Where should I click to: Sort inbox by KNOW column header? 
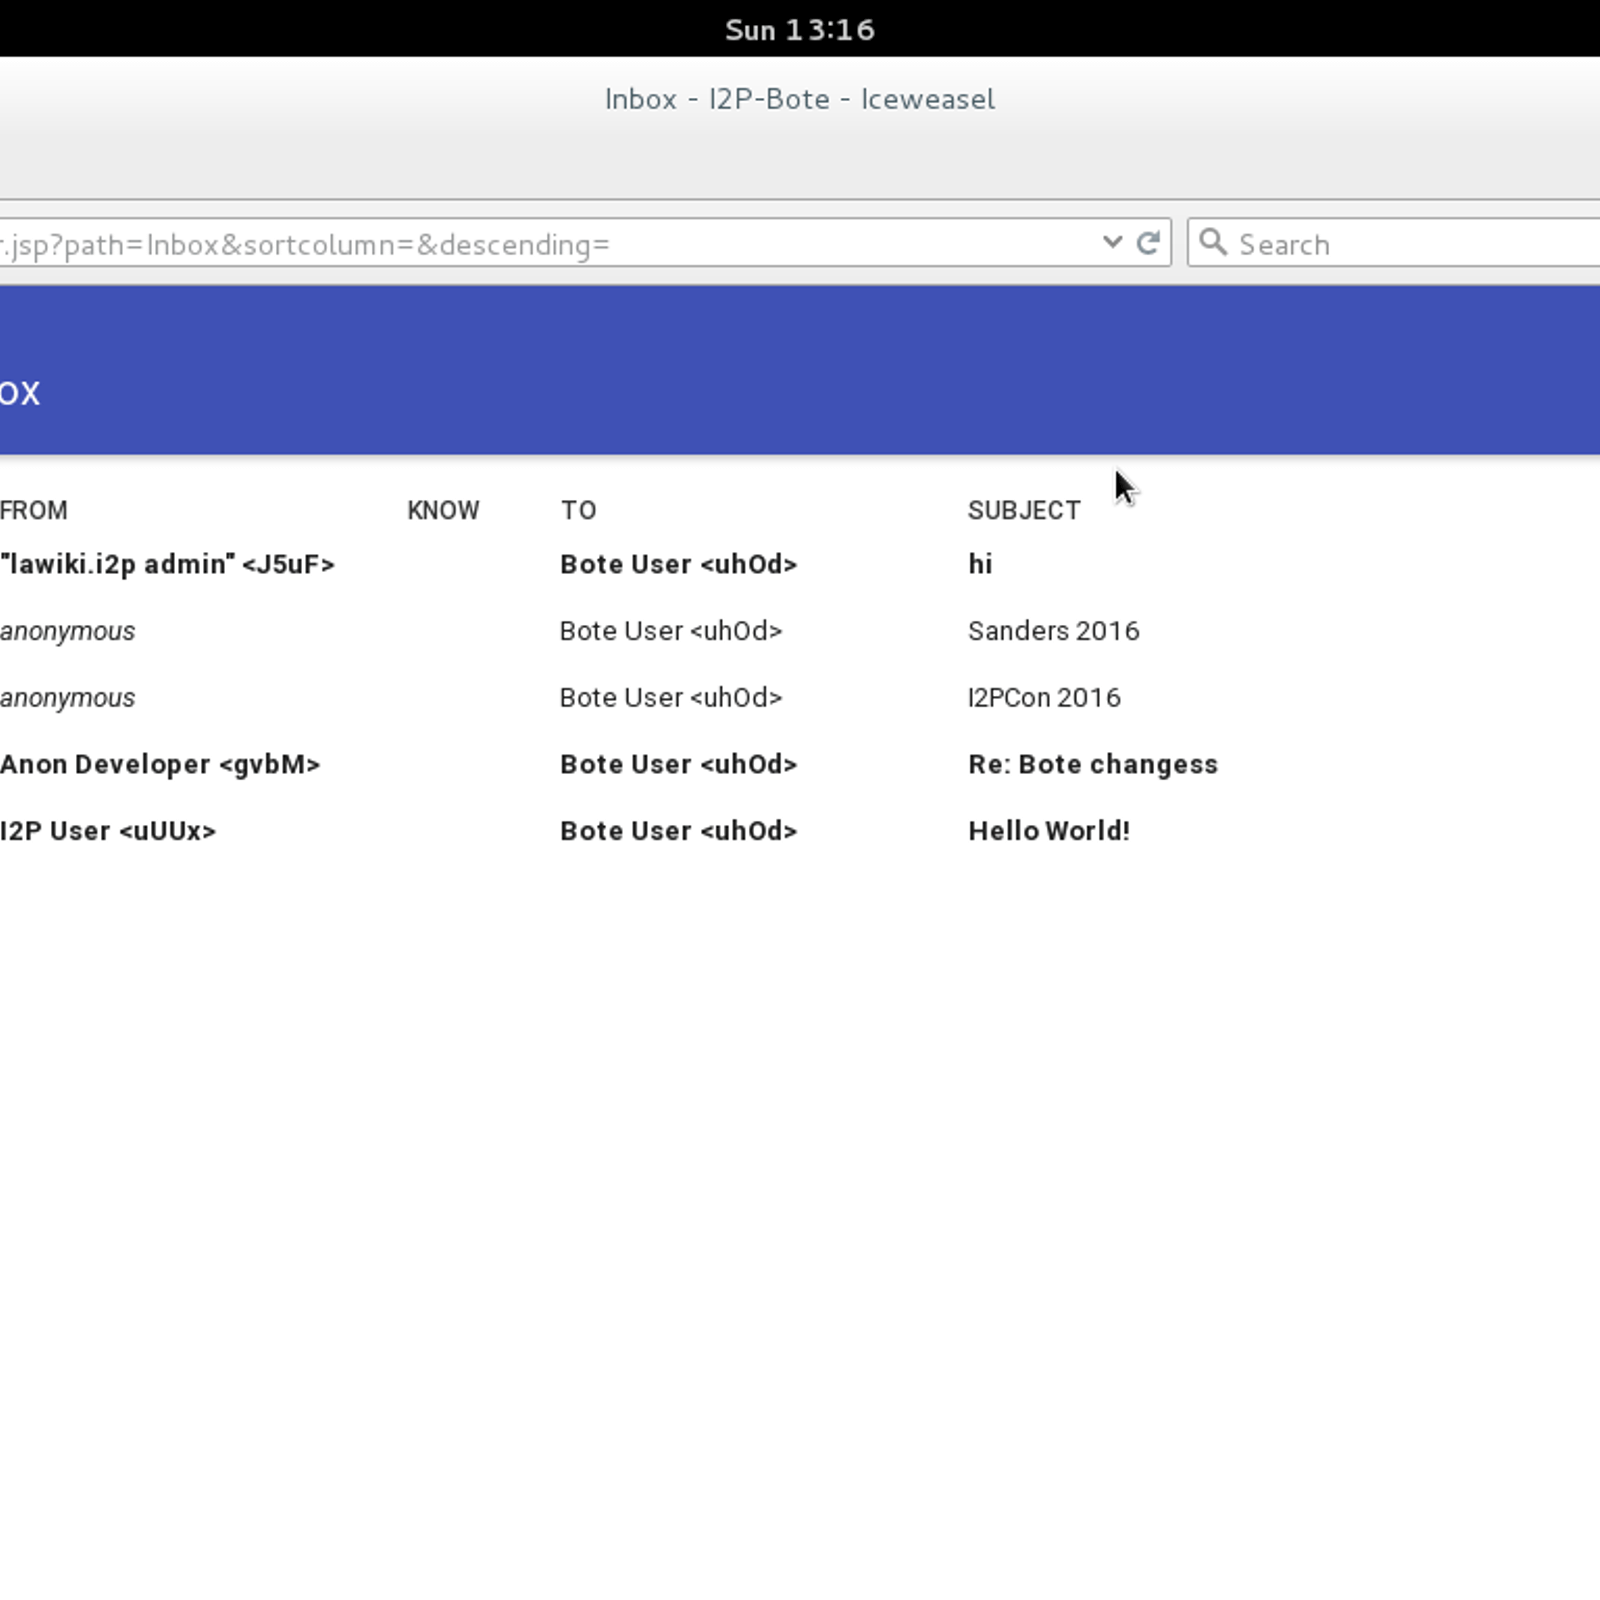(x=443, y=510)
